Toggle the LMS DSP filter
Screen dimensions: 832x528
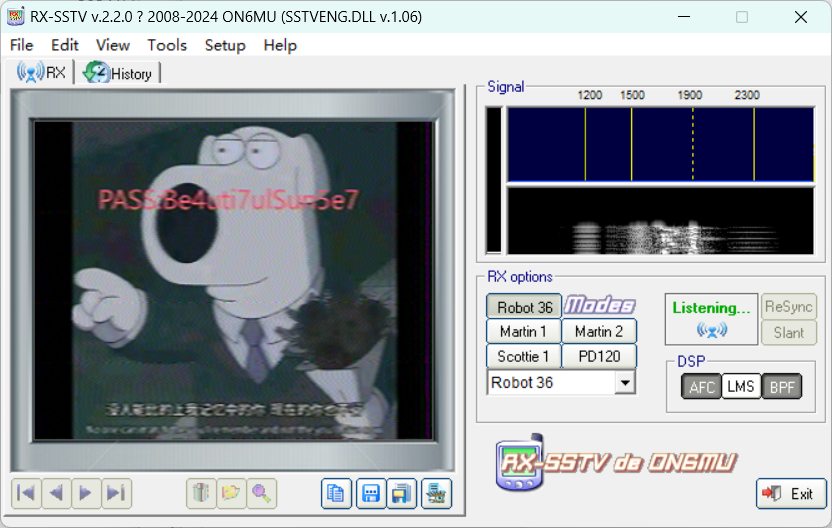741,386
